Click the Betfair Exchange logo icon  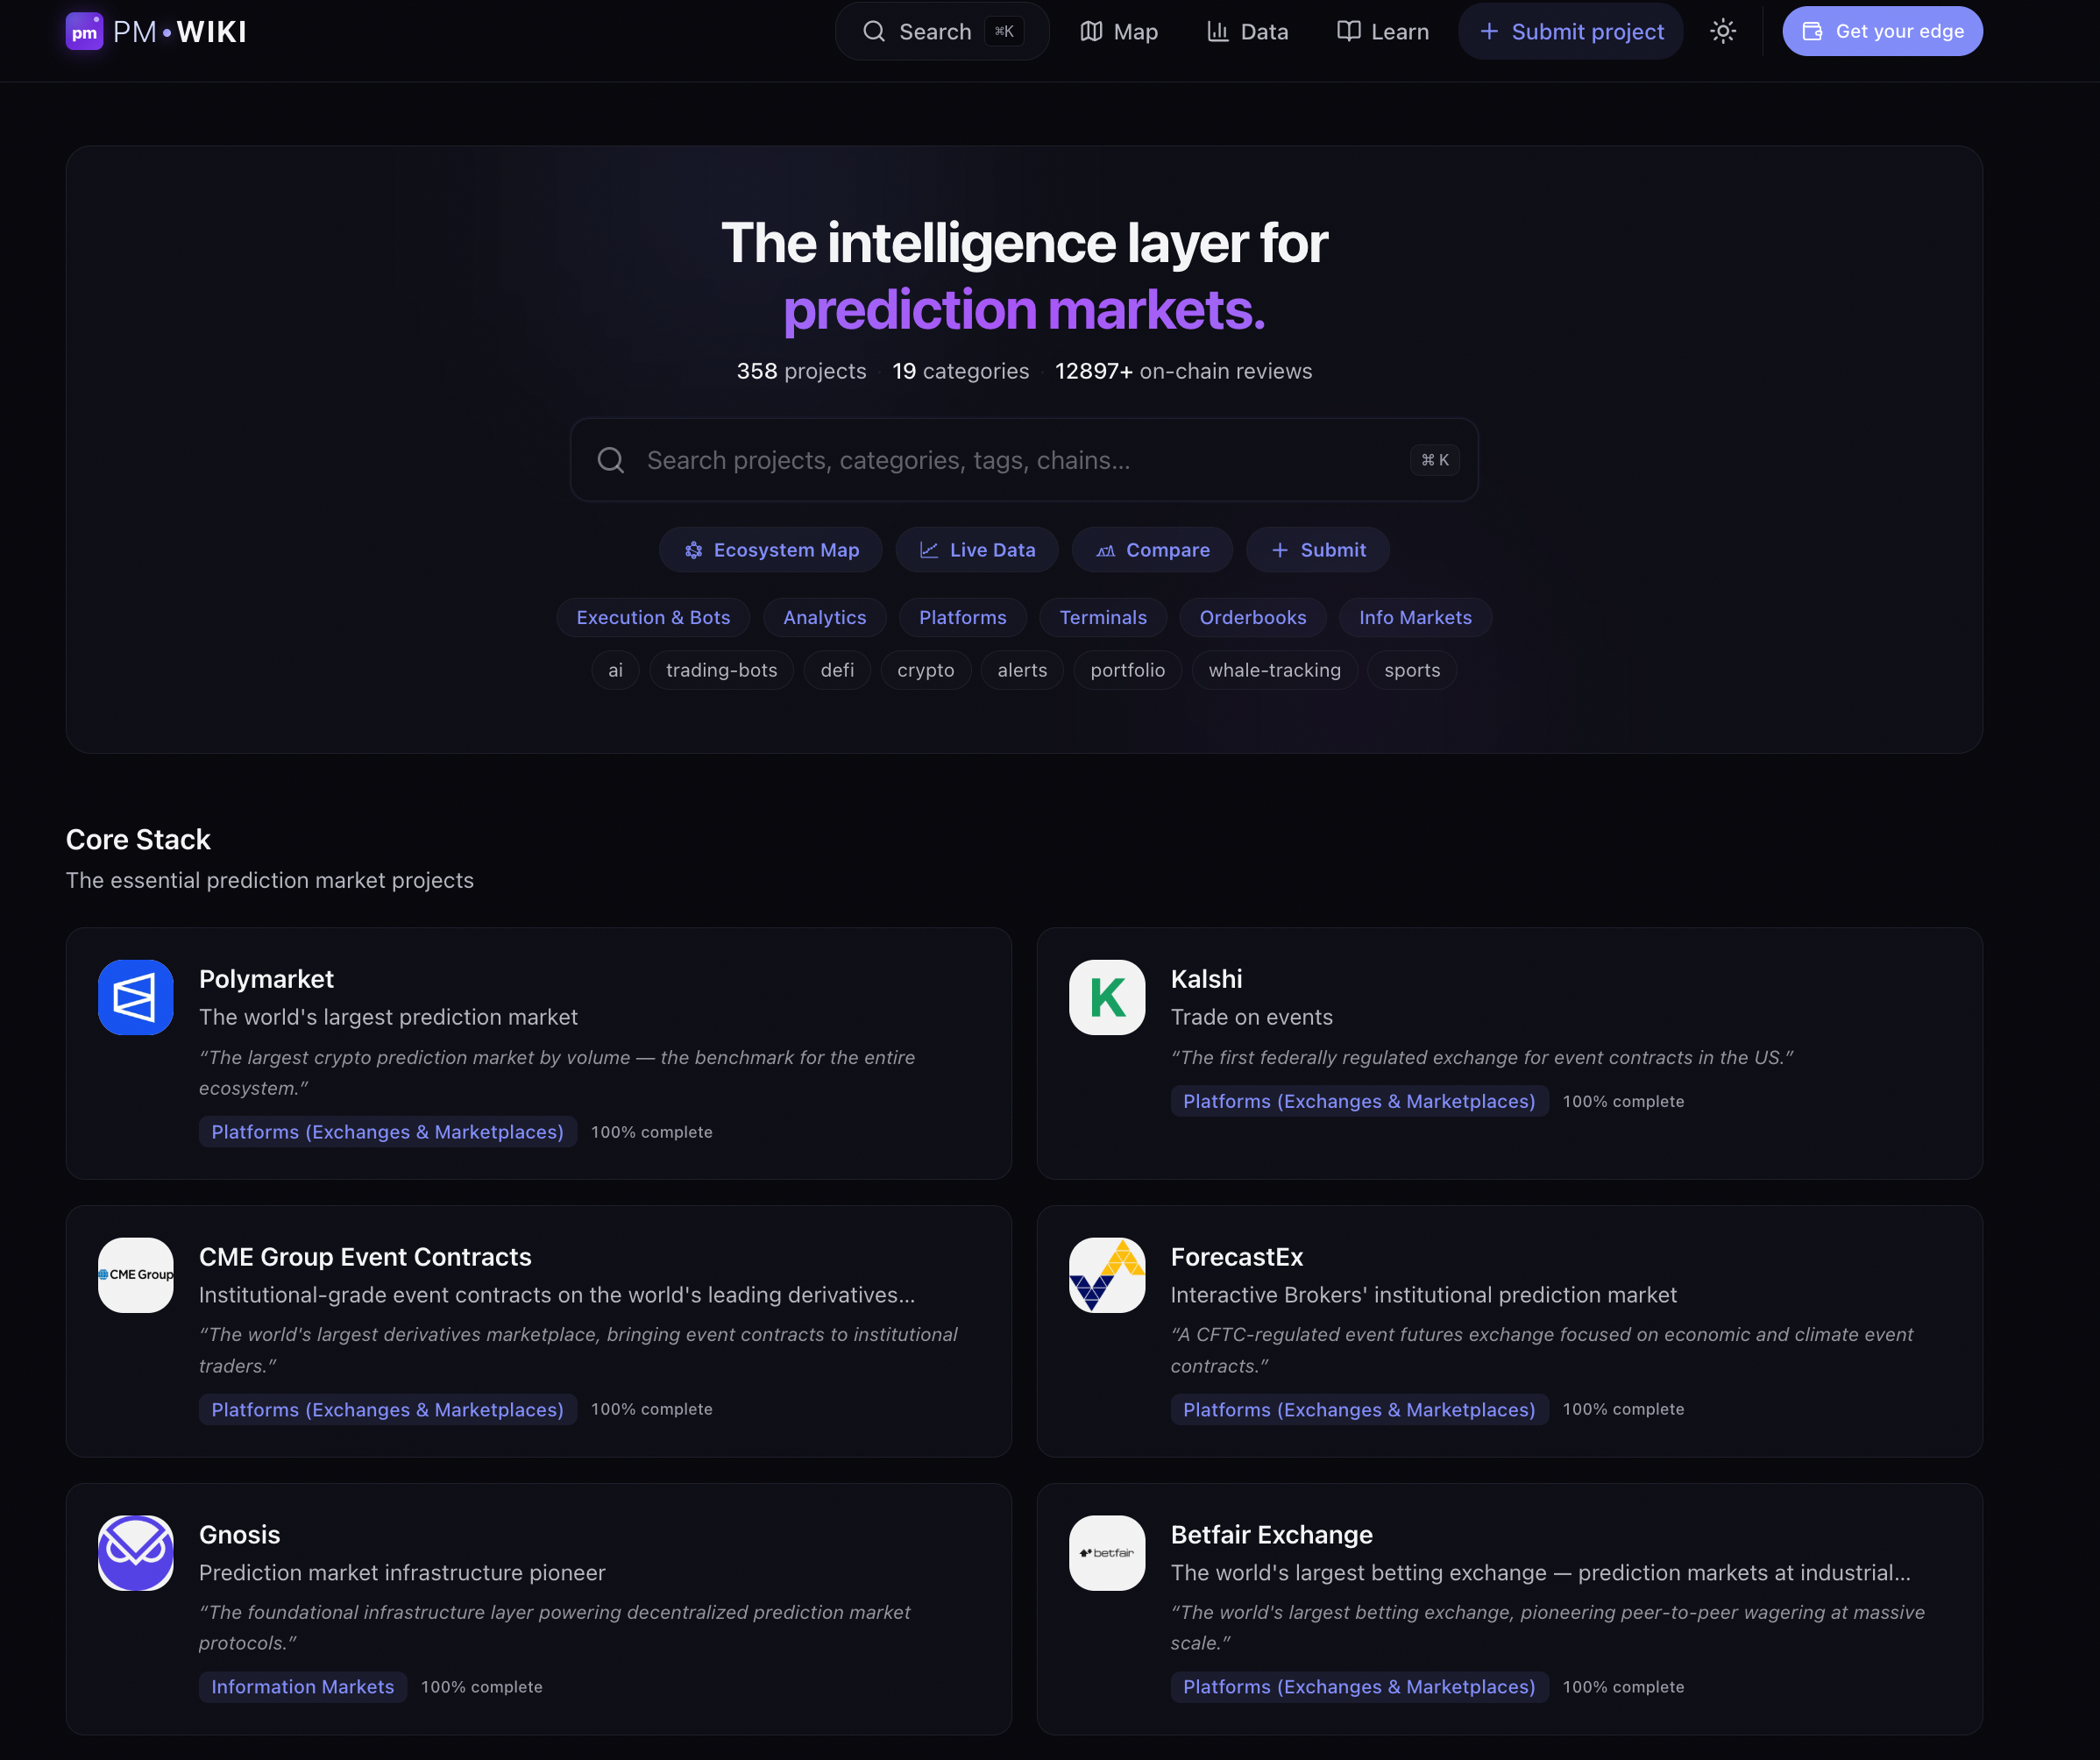[1106, 1553]
